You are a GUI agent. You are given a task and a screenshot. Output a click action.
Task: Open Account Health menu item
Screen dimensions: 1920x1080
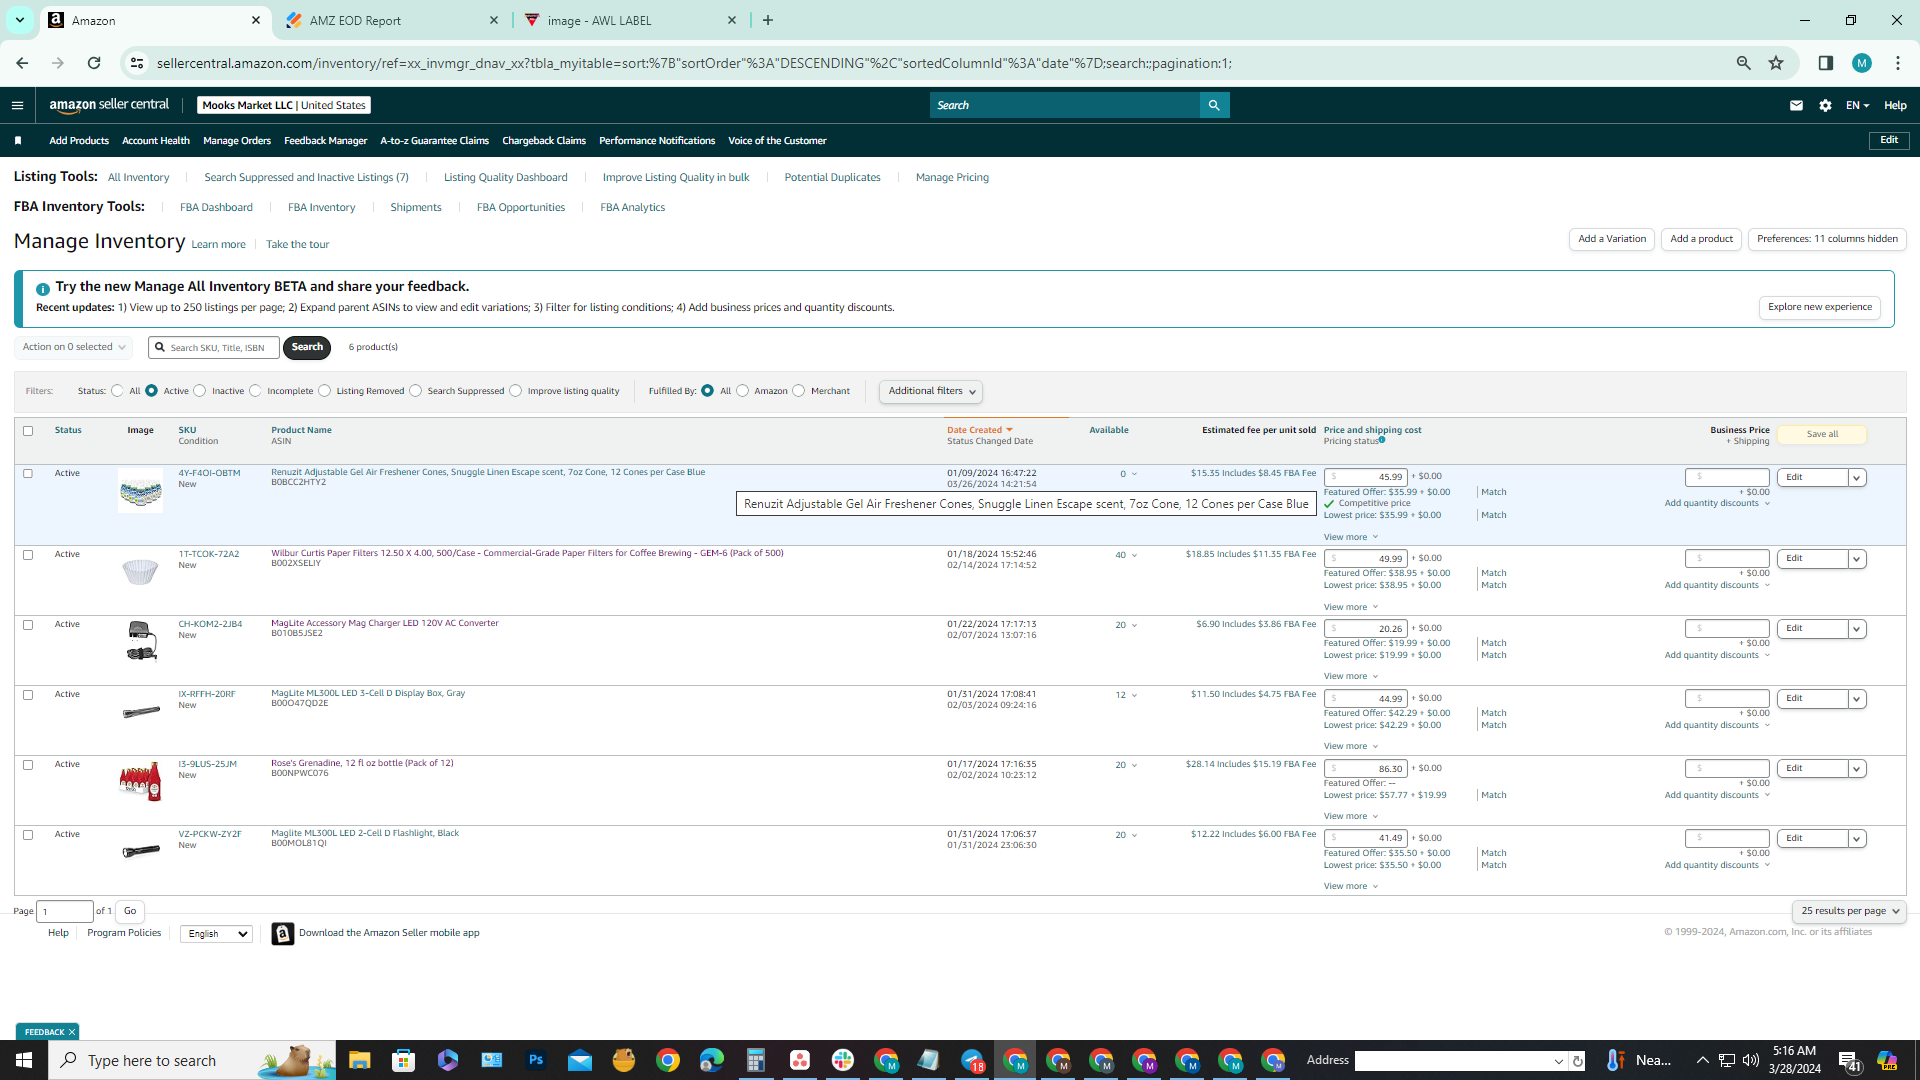(x=156, y=141)
